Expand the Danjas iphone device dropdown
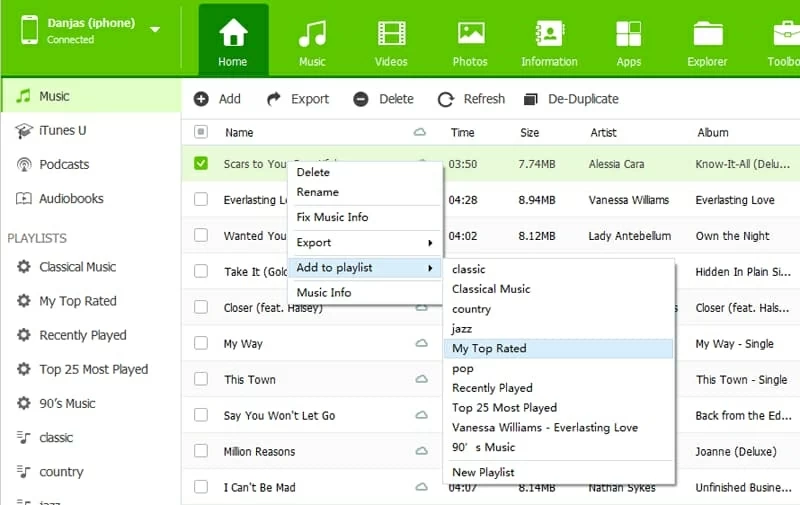This screenshot has height=505, width=800. (x=155, y=30)
